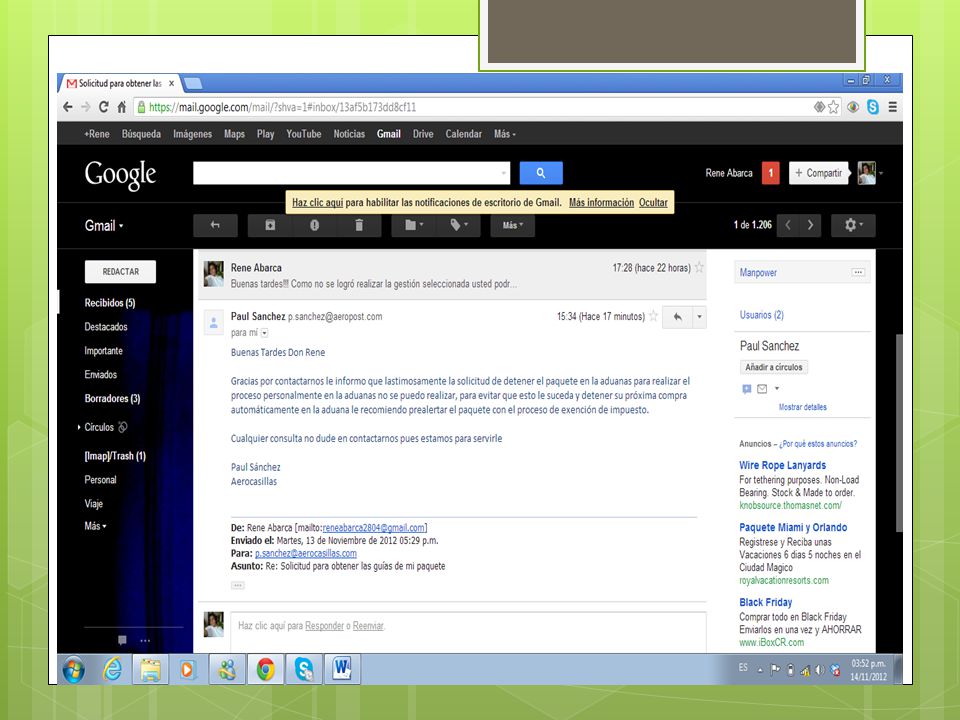Click the p.sanchez@aerocasillas.com email link
Viewport: 960px width, 720px height.
[x=306, y=553]
